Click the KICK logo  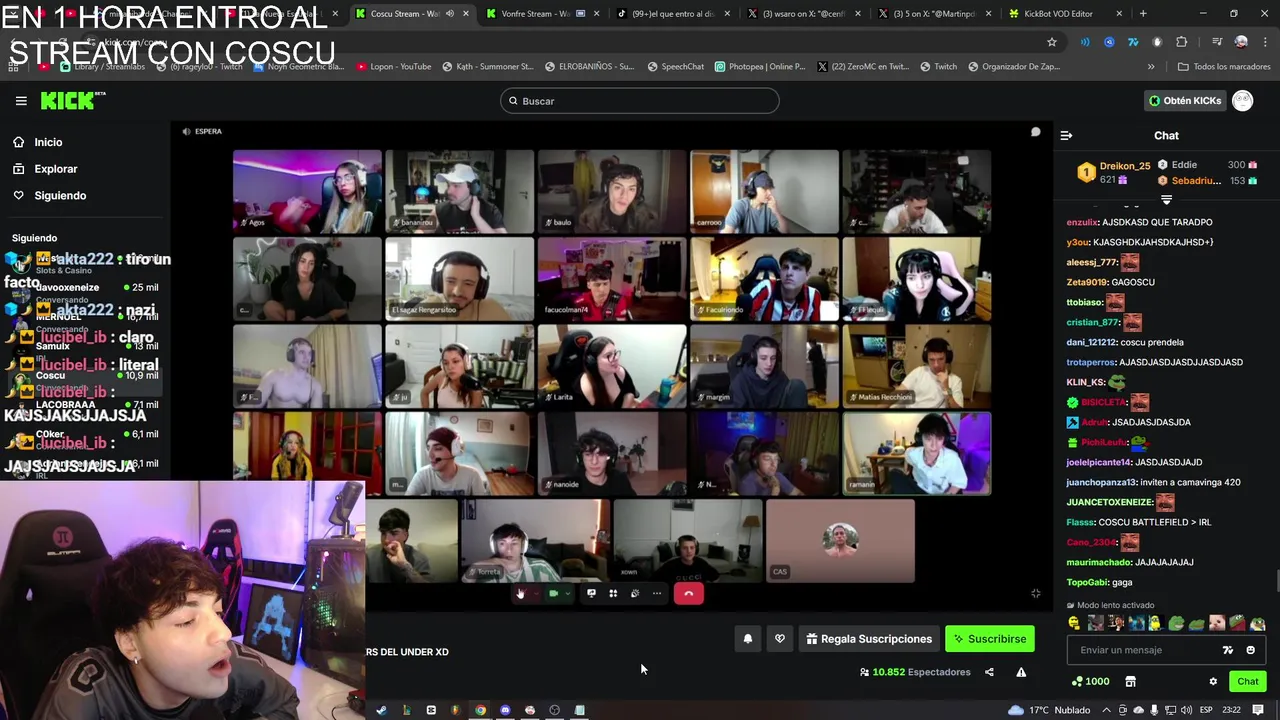[x=72, y=100]
